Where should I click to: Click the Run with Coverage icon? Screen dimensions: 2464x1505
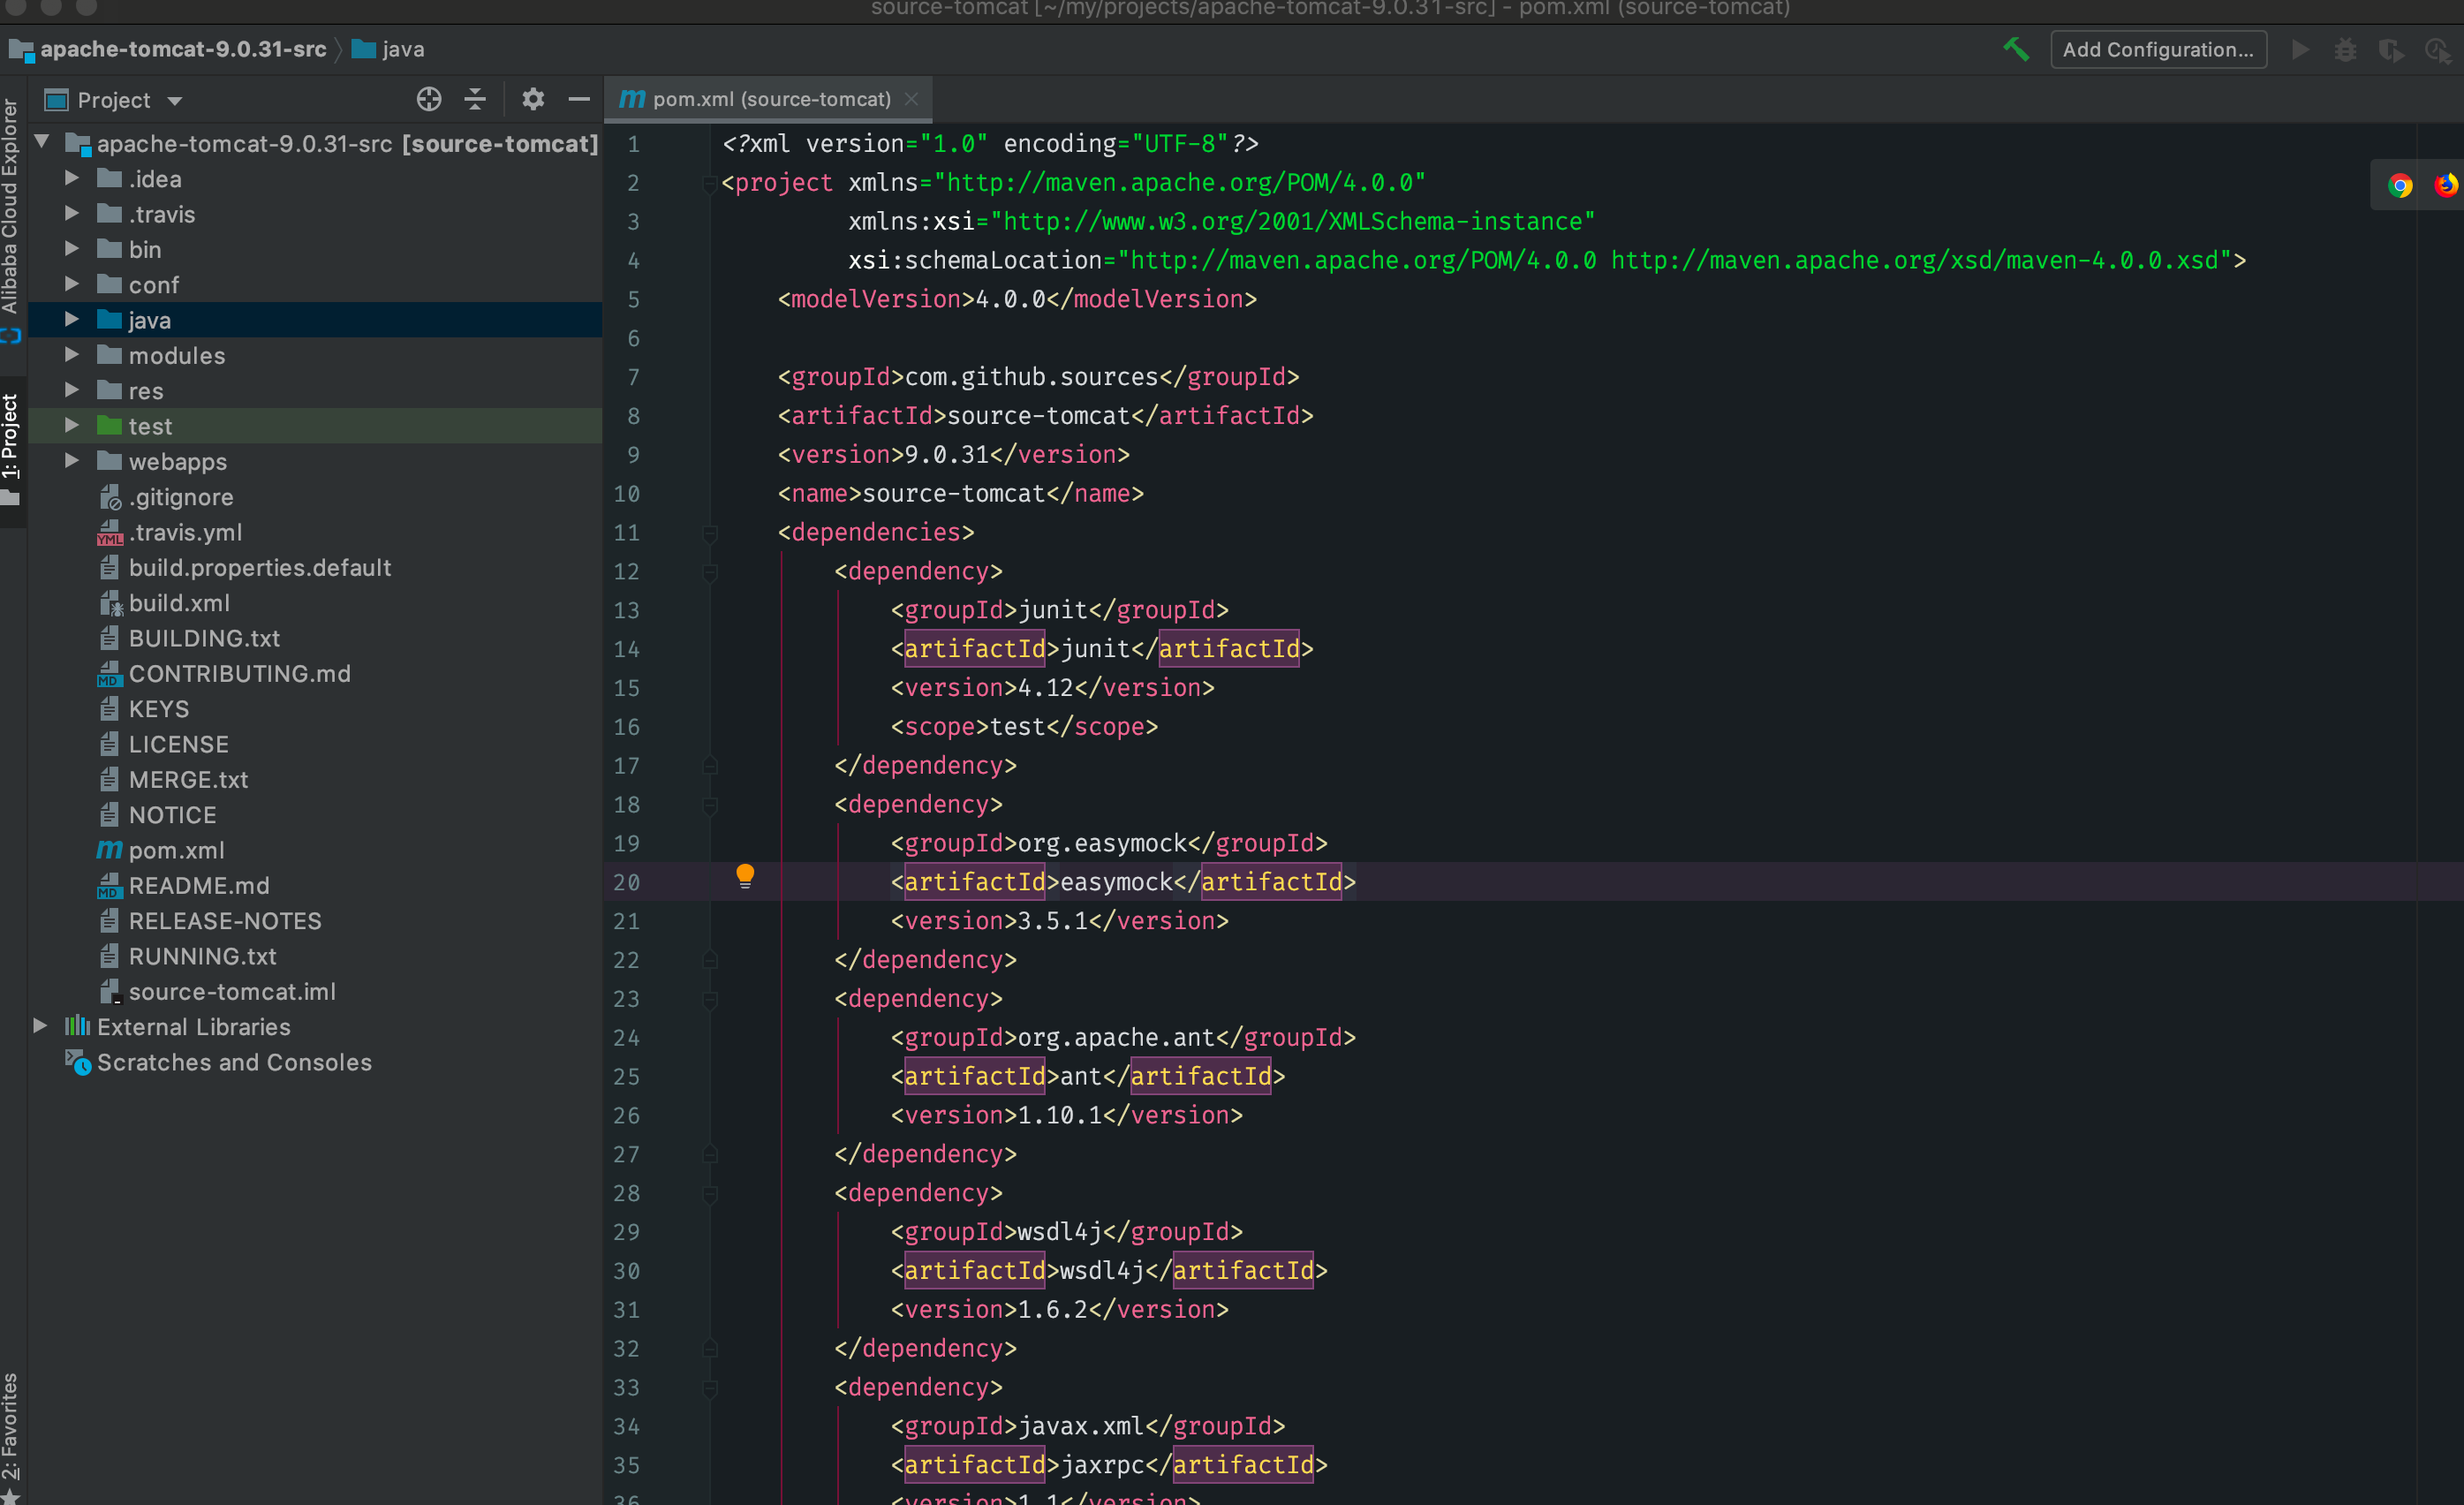tap(2392, 49)
